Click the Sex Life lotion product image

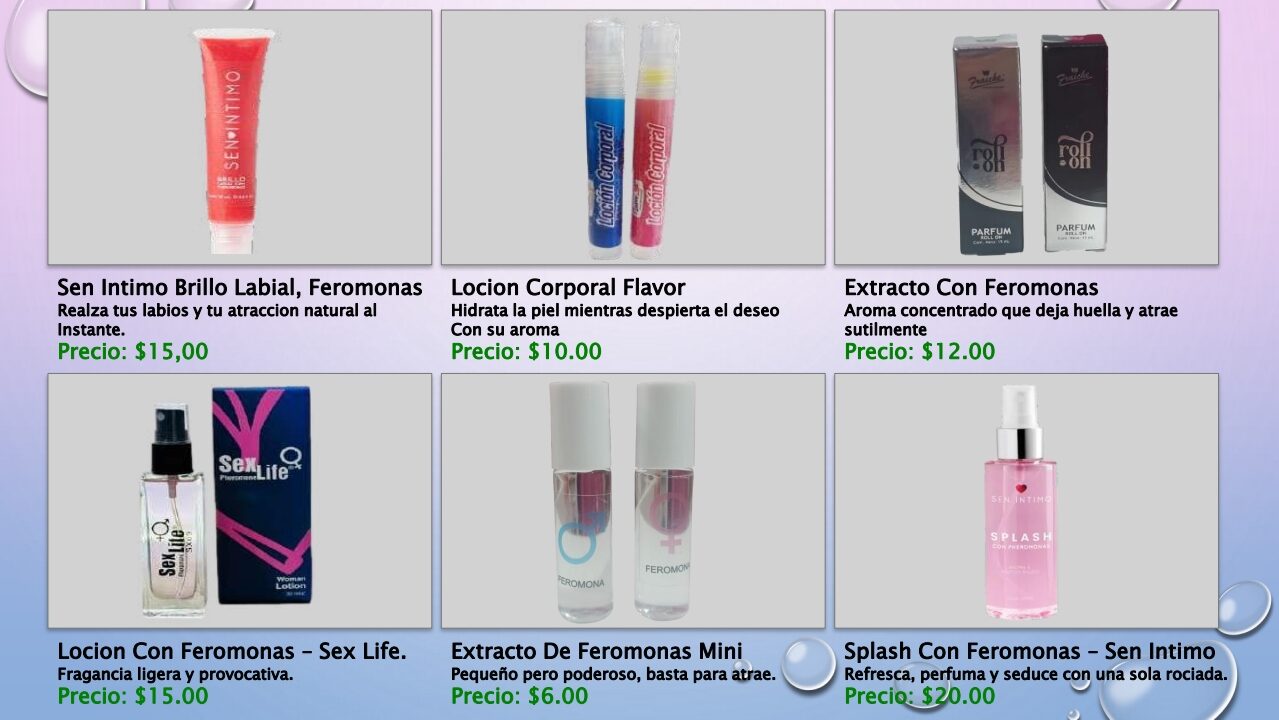240,501
